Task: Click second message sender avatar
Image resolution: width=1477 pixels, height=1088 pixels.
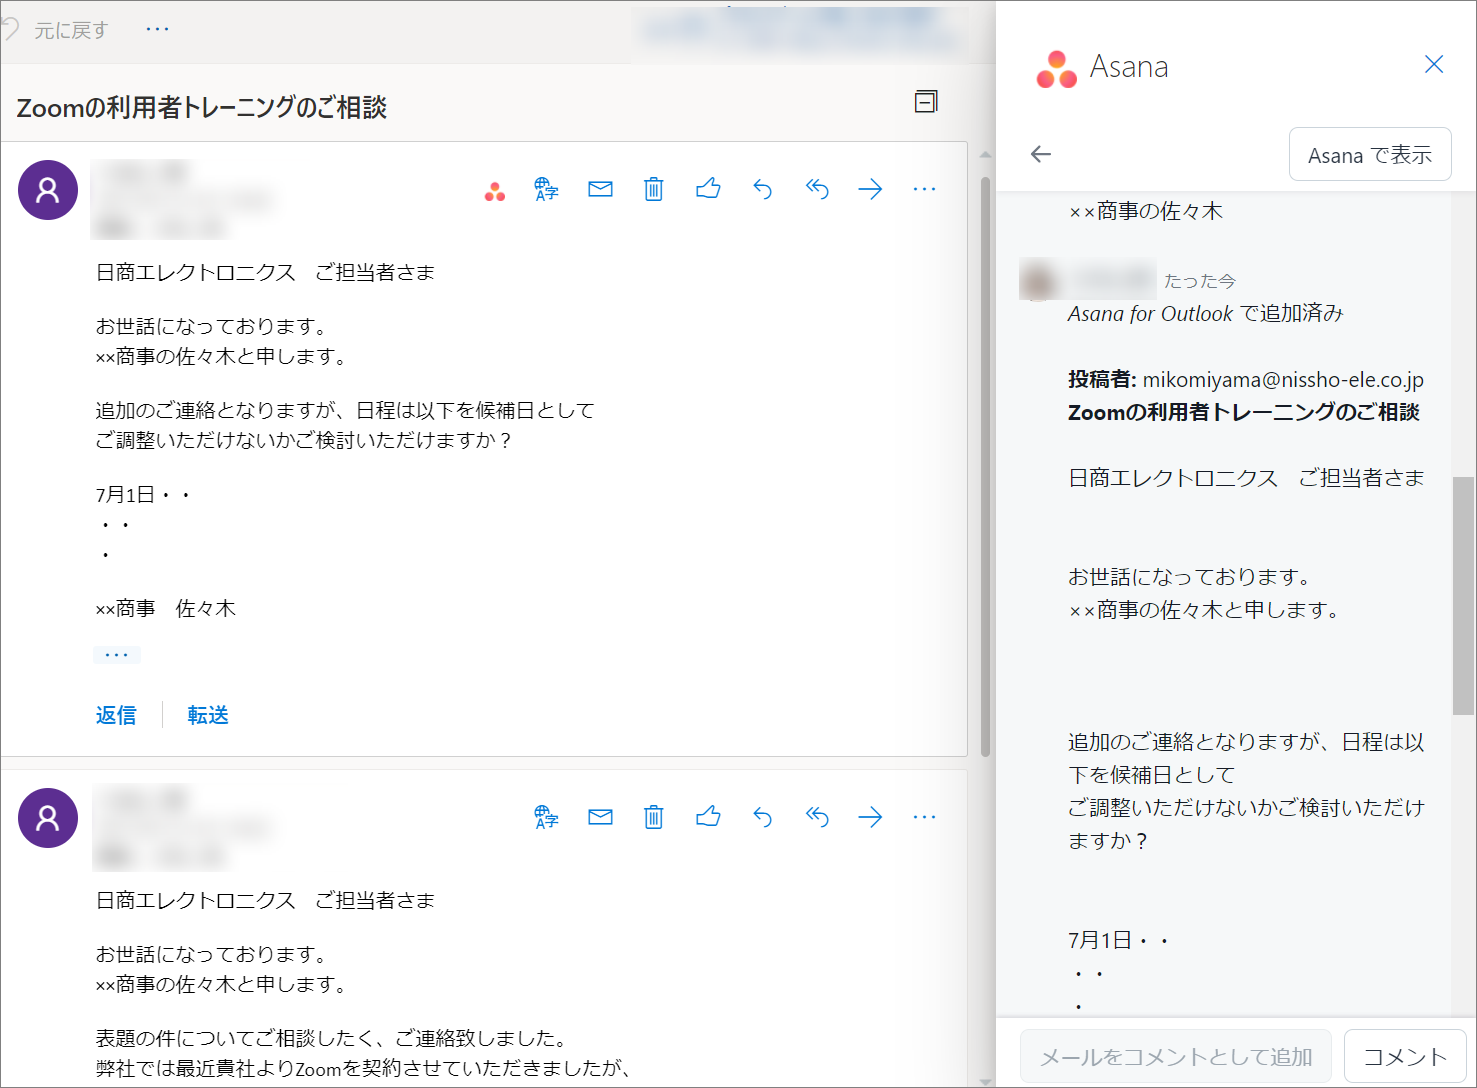Action: tap(48, 818)
